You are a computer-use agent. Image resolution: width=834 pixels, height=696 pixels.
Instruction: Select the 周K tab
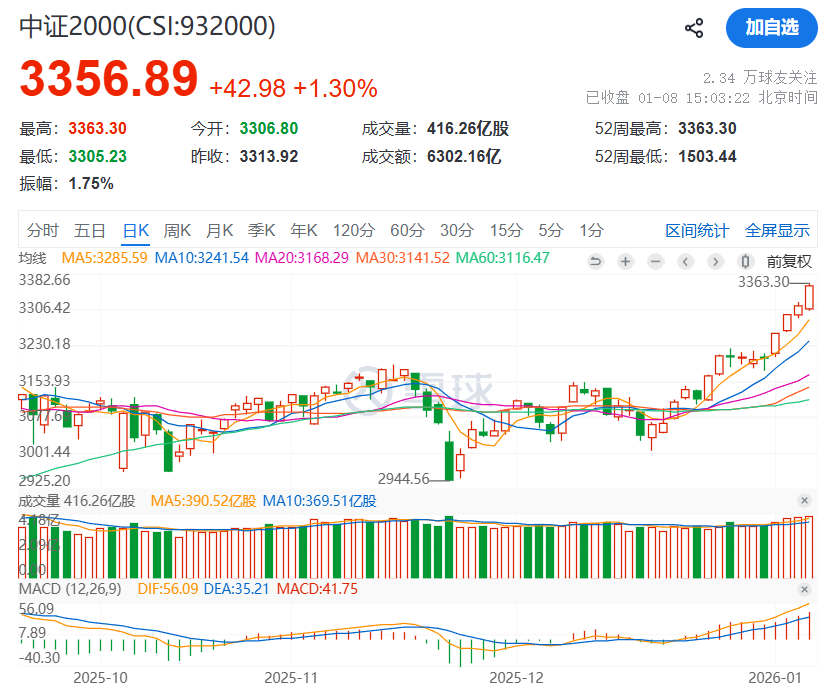tap(177, 231)
